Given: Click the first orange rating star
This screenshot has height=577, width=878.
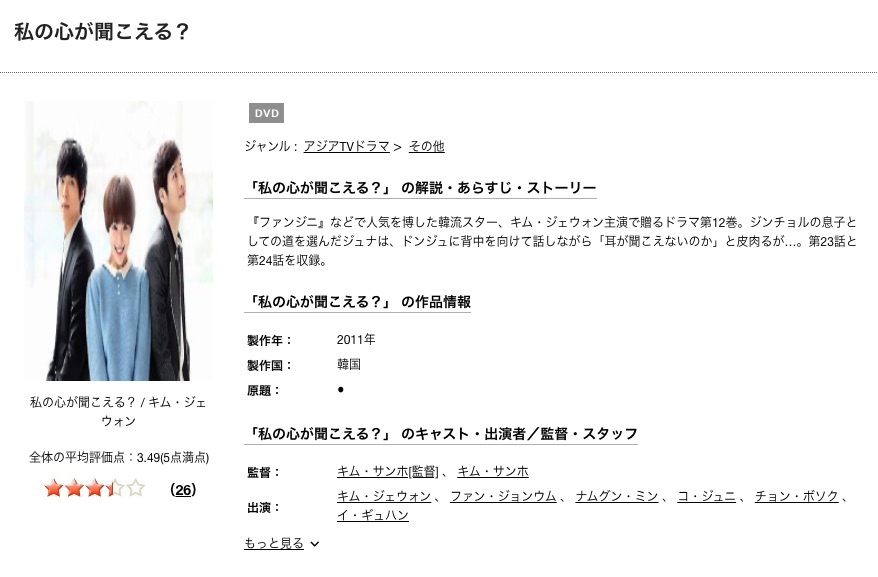Looking at the screenshot, I should (54, 488).
